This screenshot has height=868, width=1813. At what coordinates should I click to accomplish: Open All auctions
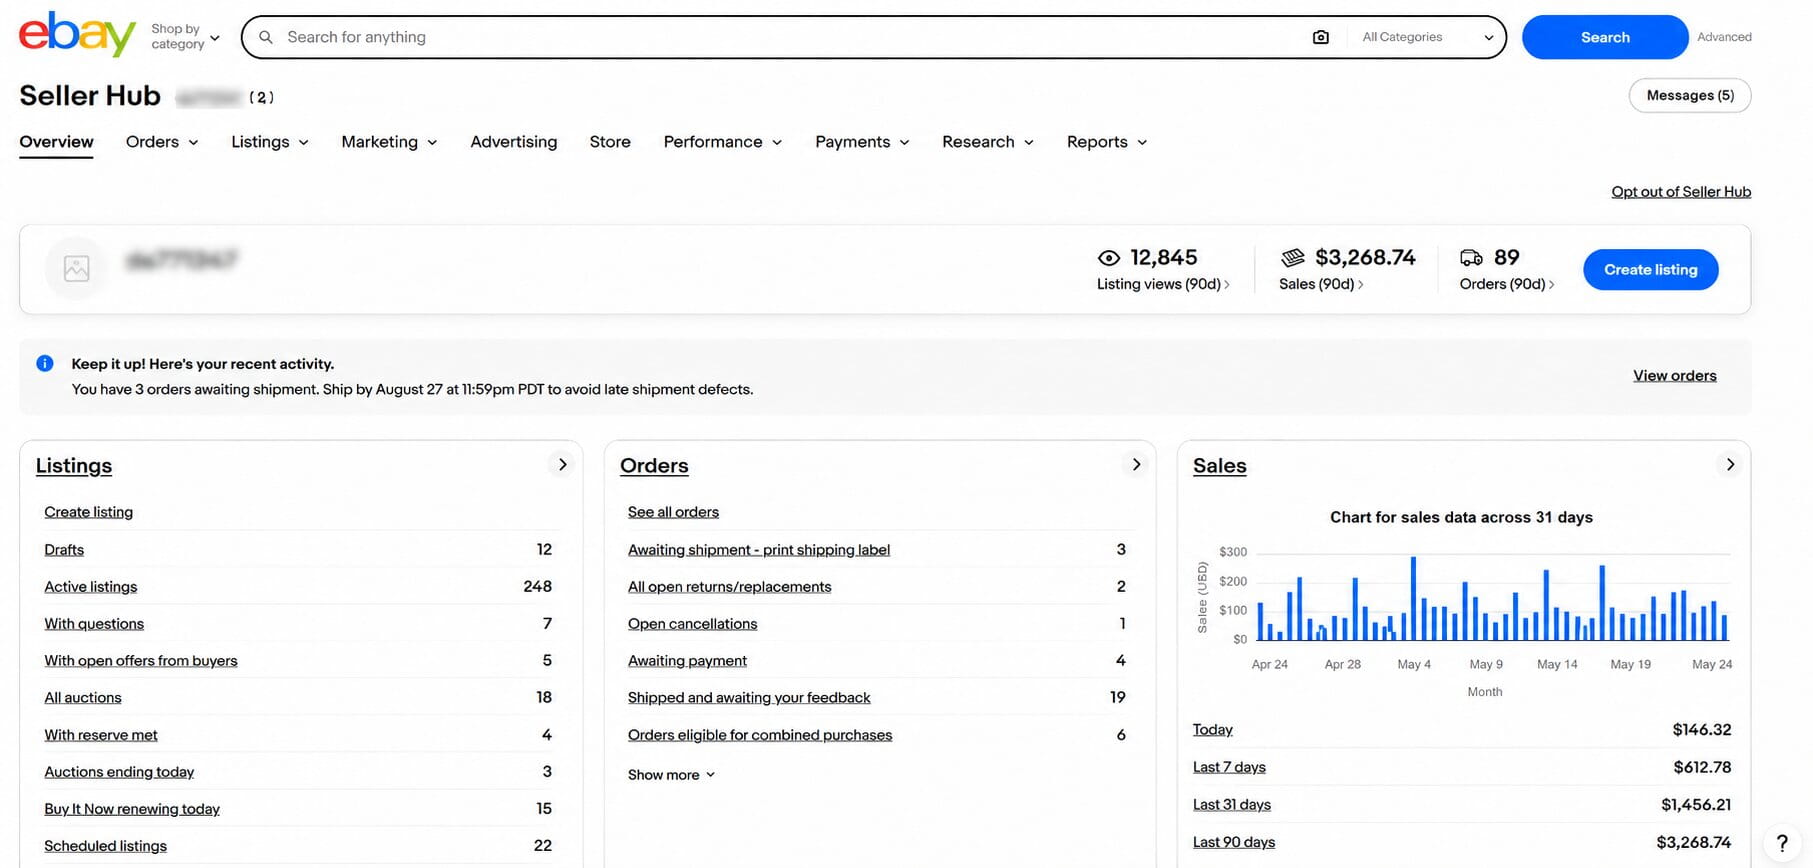tap(83, 698)
